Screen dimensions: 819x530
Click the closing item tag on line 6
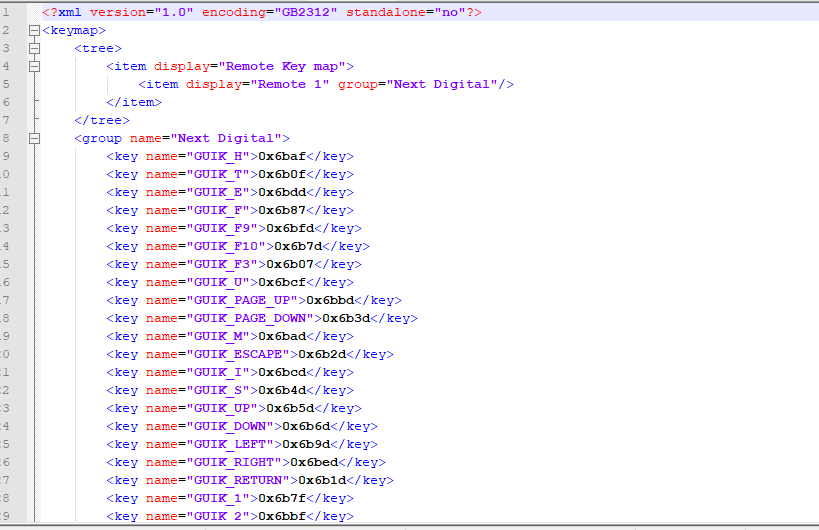(134, 102)
